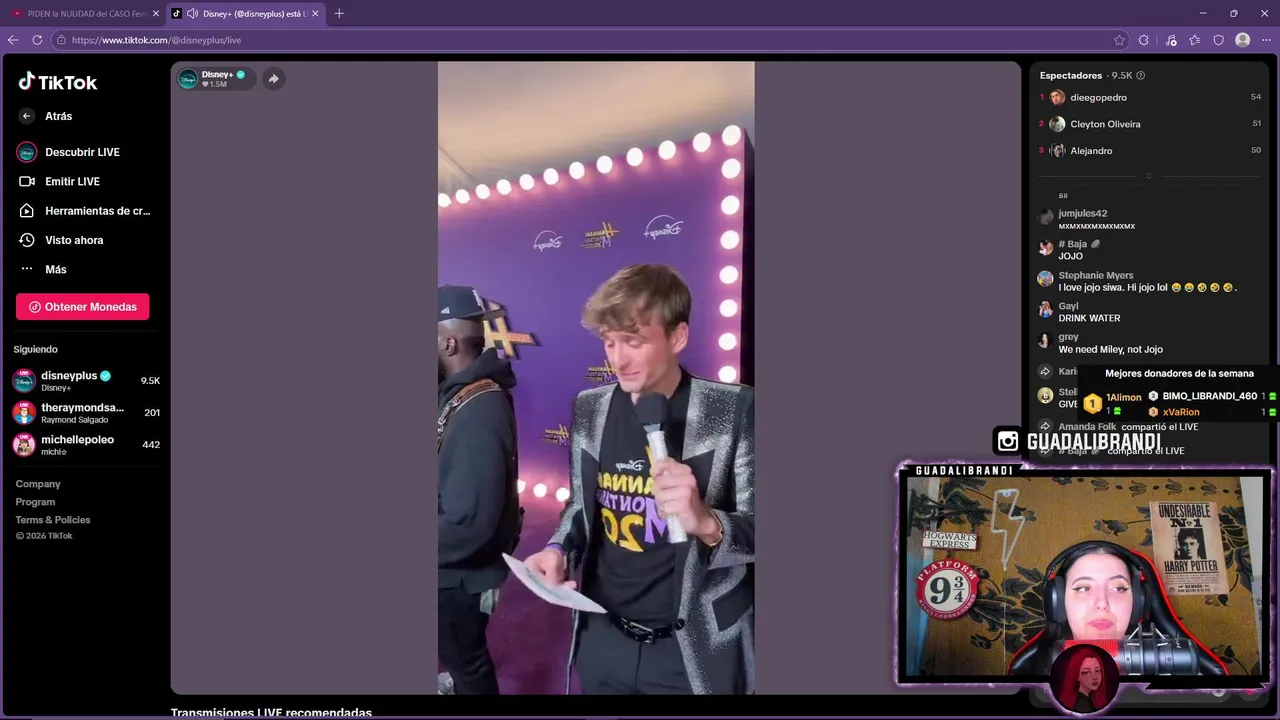Open viewer Alejandro's profile

pos(1091,151)
